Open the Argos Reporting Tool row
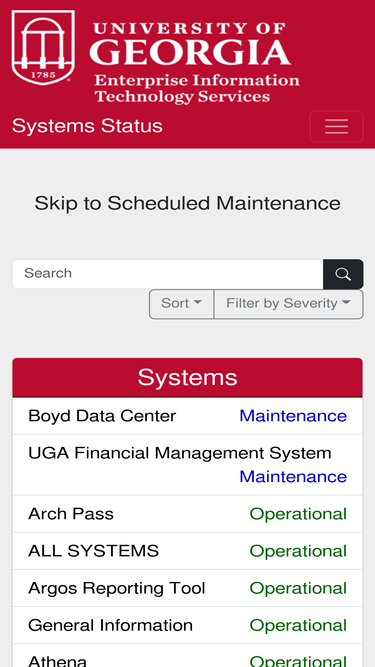The height and width of the screenshot is (667, 375). pyautogui.click(x=188, y=588)
